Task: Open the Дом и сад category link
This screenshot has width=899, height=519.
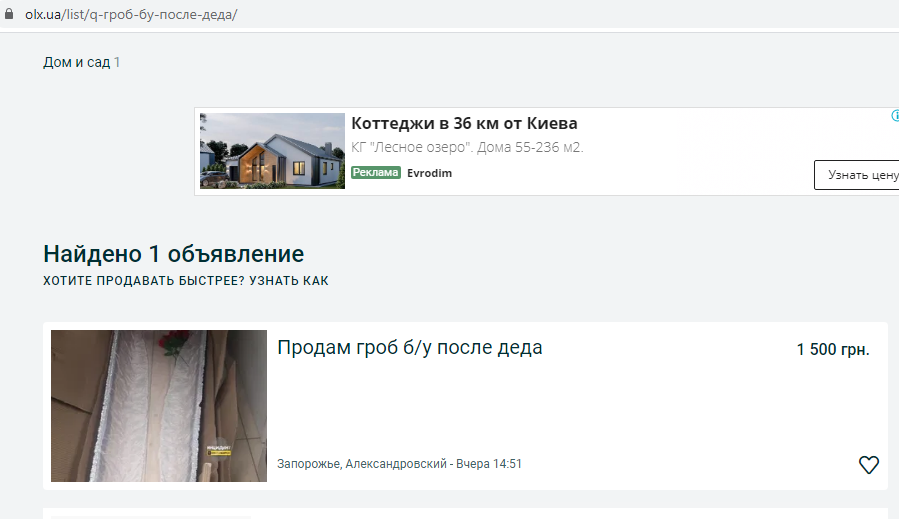Action: click(76, 62)
